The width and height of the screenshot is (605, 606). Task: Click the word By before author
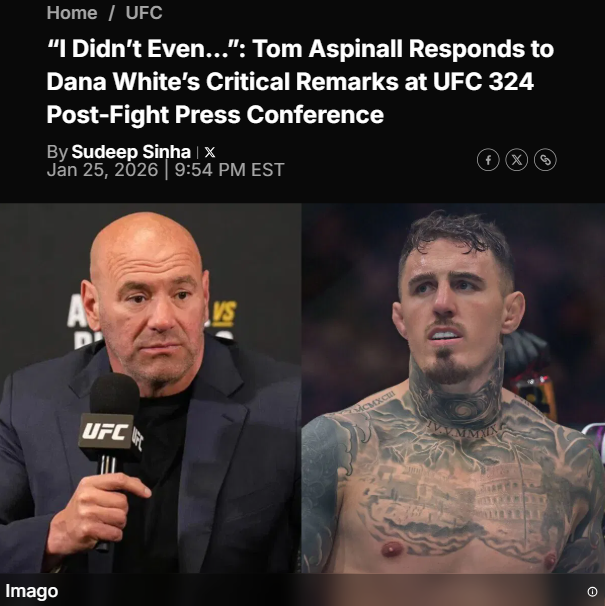point(57,152)
